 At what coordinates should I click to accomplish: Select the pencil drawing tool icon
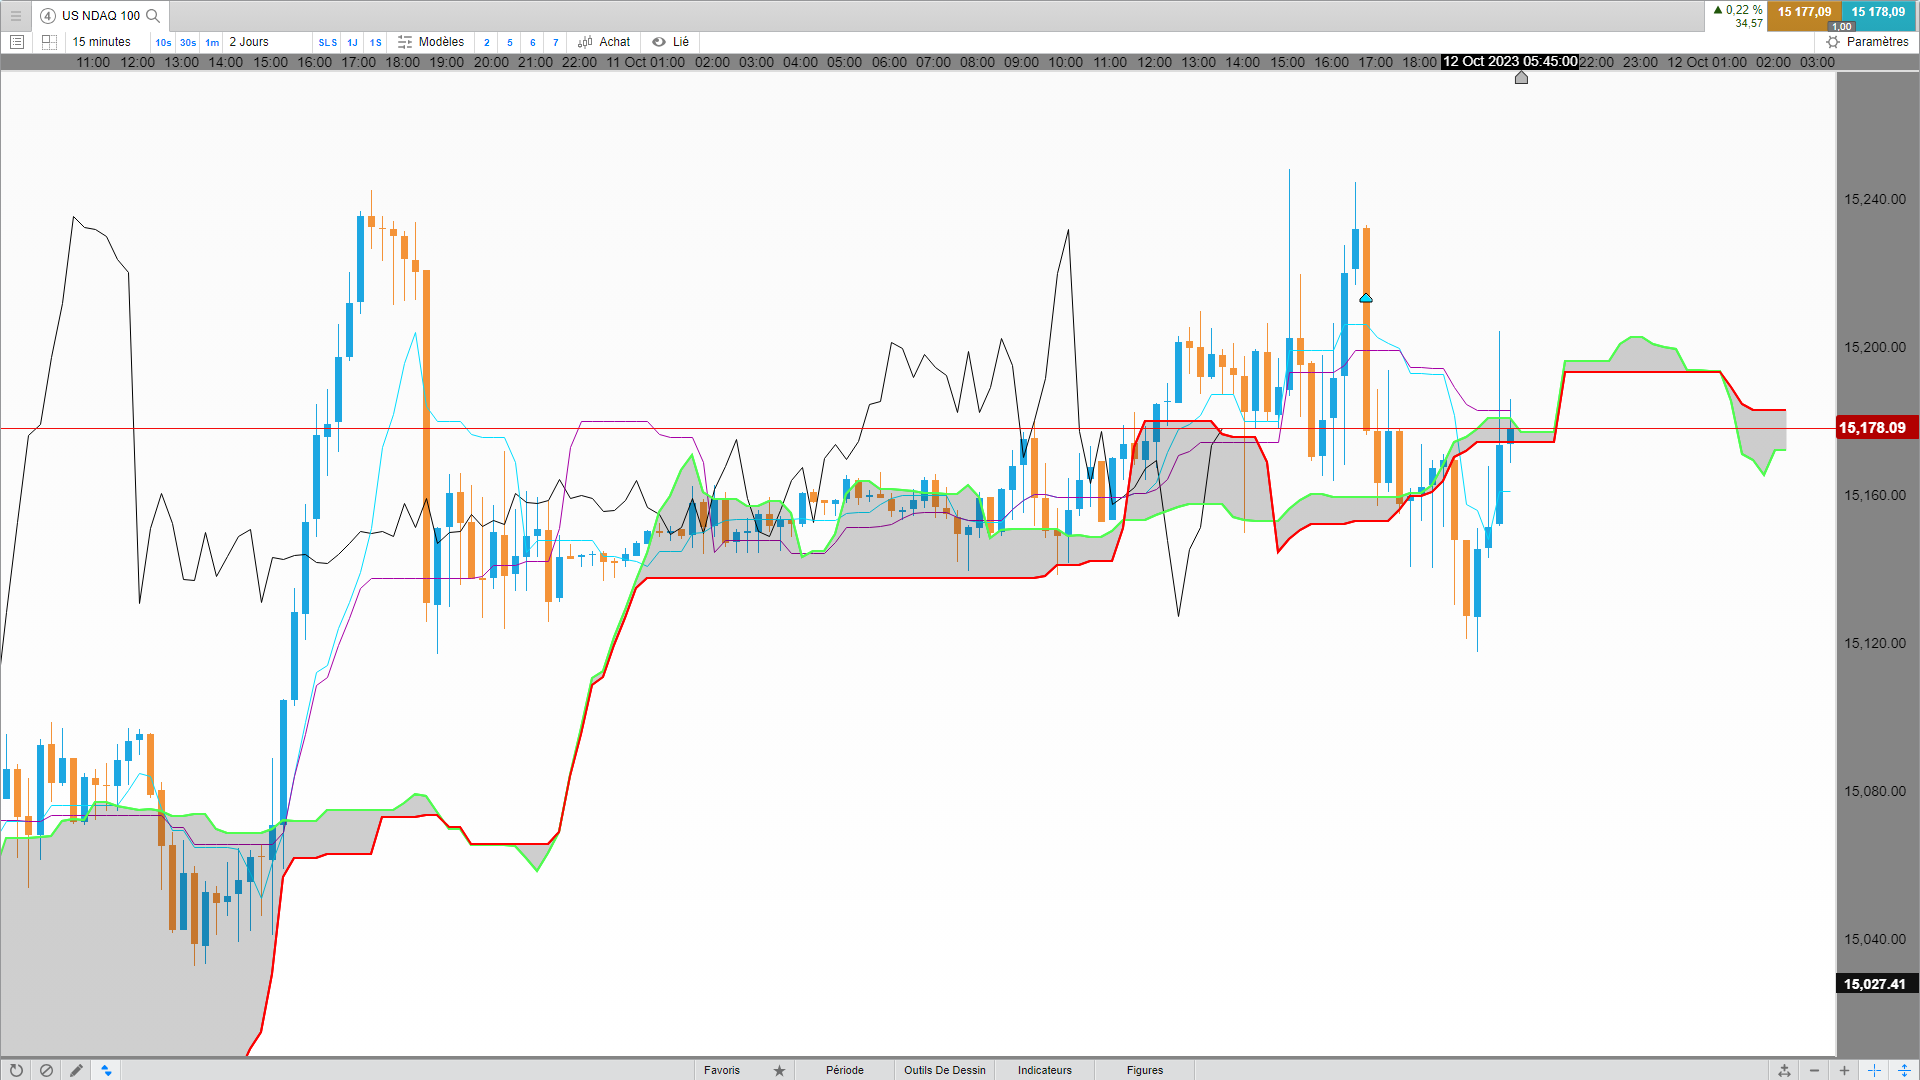pyautogui.click(x=76, y=1070)
